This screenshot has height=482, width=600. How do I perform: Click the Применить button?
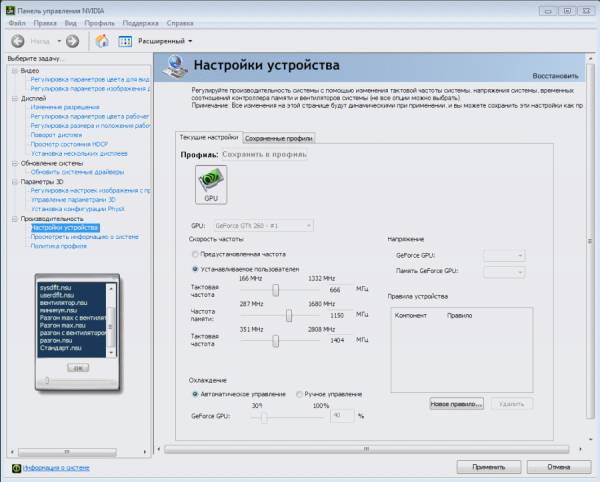click(489, 467)
